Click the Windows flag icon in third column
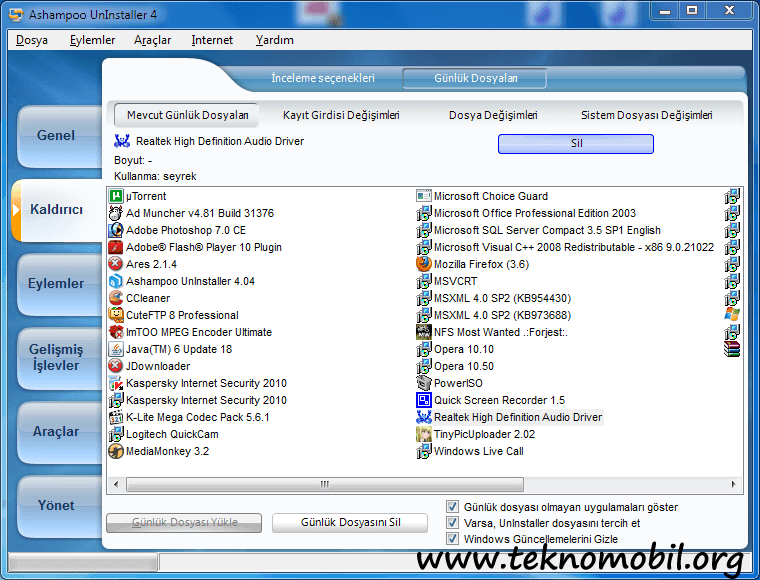 point(732,315)
